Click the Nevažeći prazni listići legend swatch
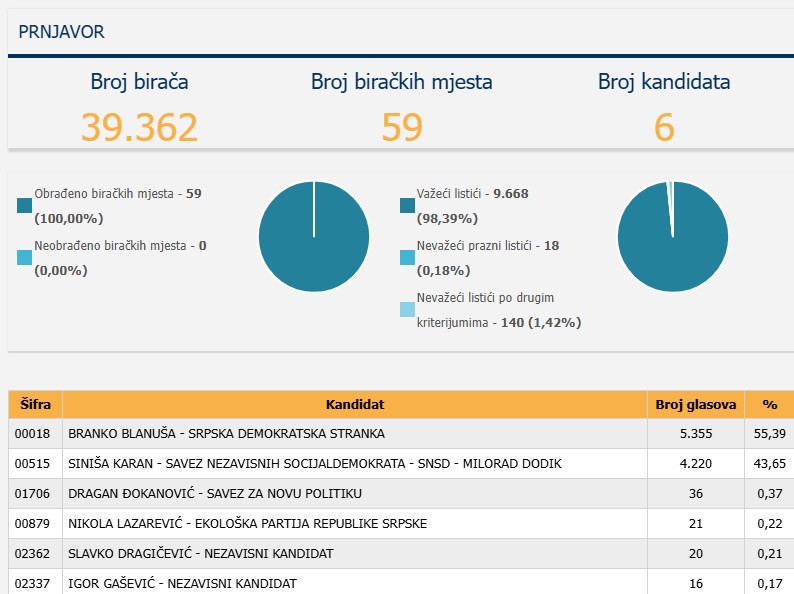Viewport: 794px width, 594px height. point(407,258)
